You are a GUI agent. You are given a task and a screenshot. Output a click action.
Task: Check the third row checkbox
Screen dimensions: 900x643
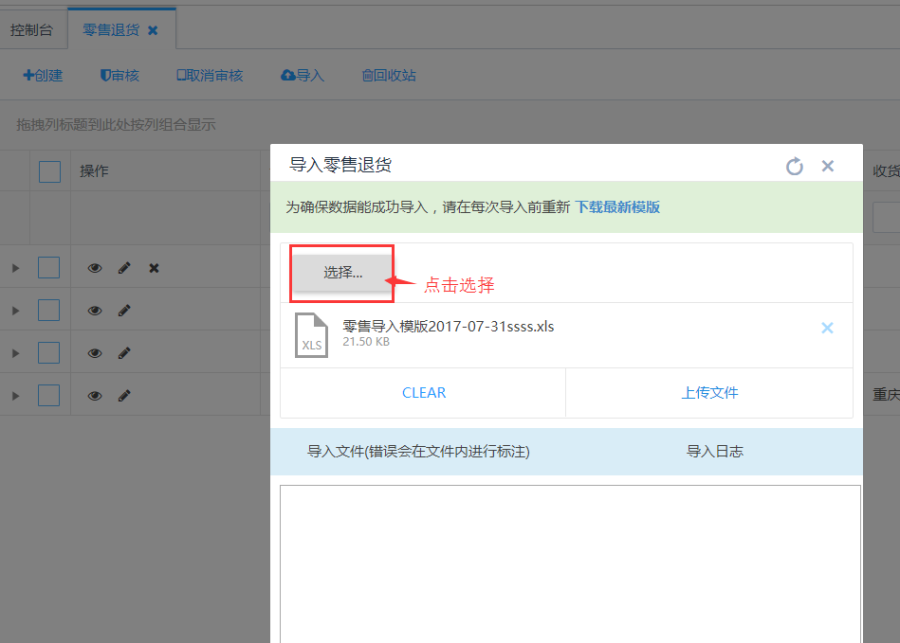coord(49,352)
